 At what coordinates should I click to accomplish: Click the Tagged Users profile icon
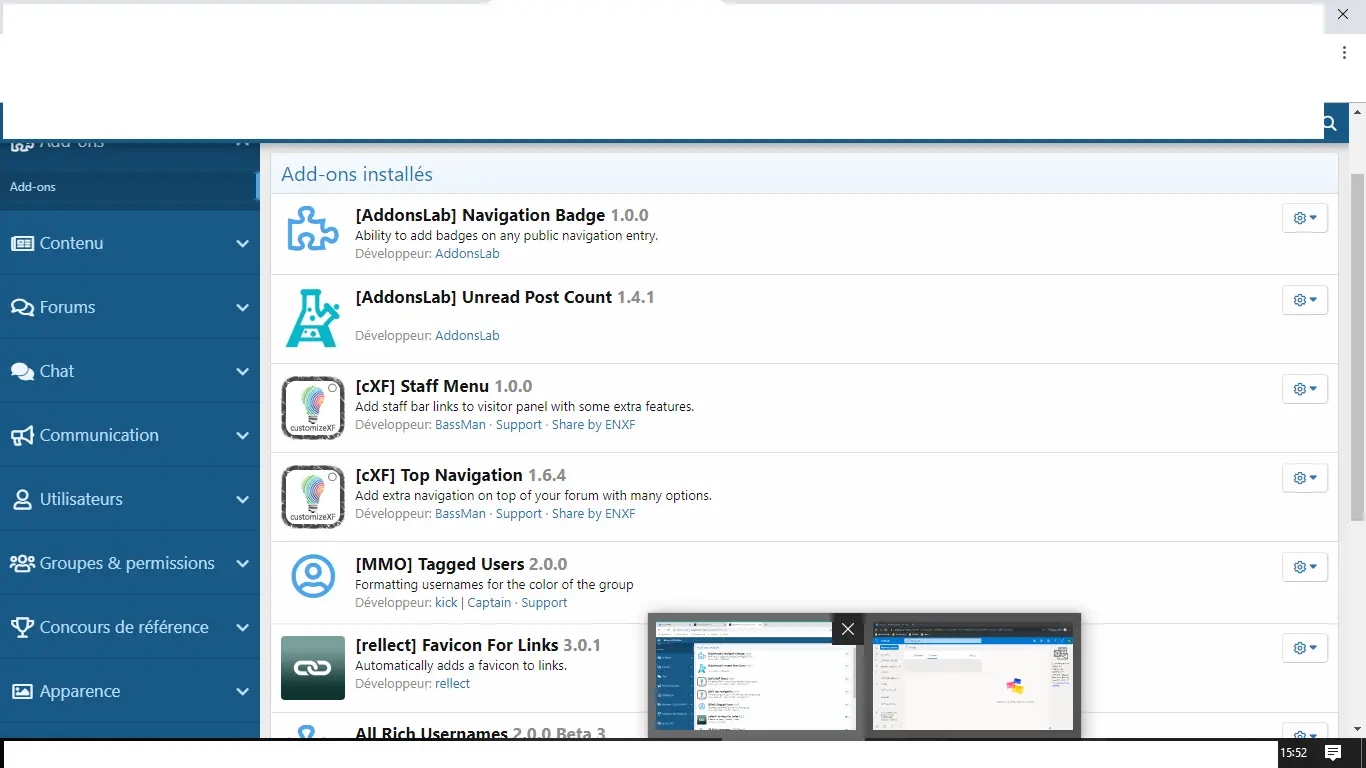click(313, 576)
